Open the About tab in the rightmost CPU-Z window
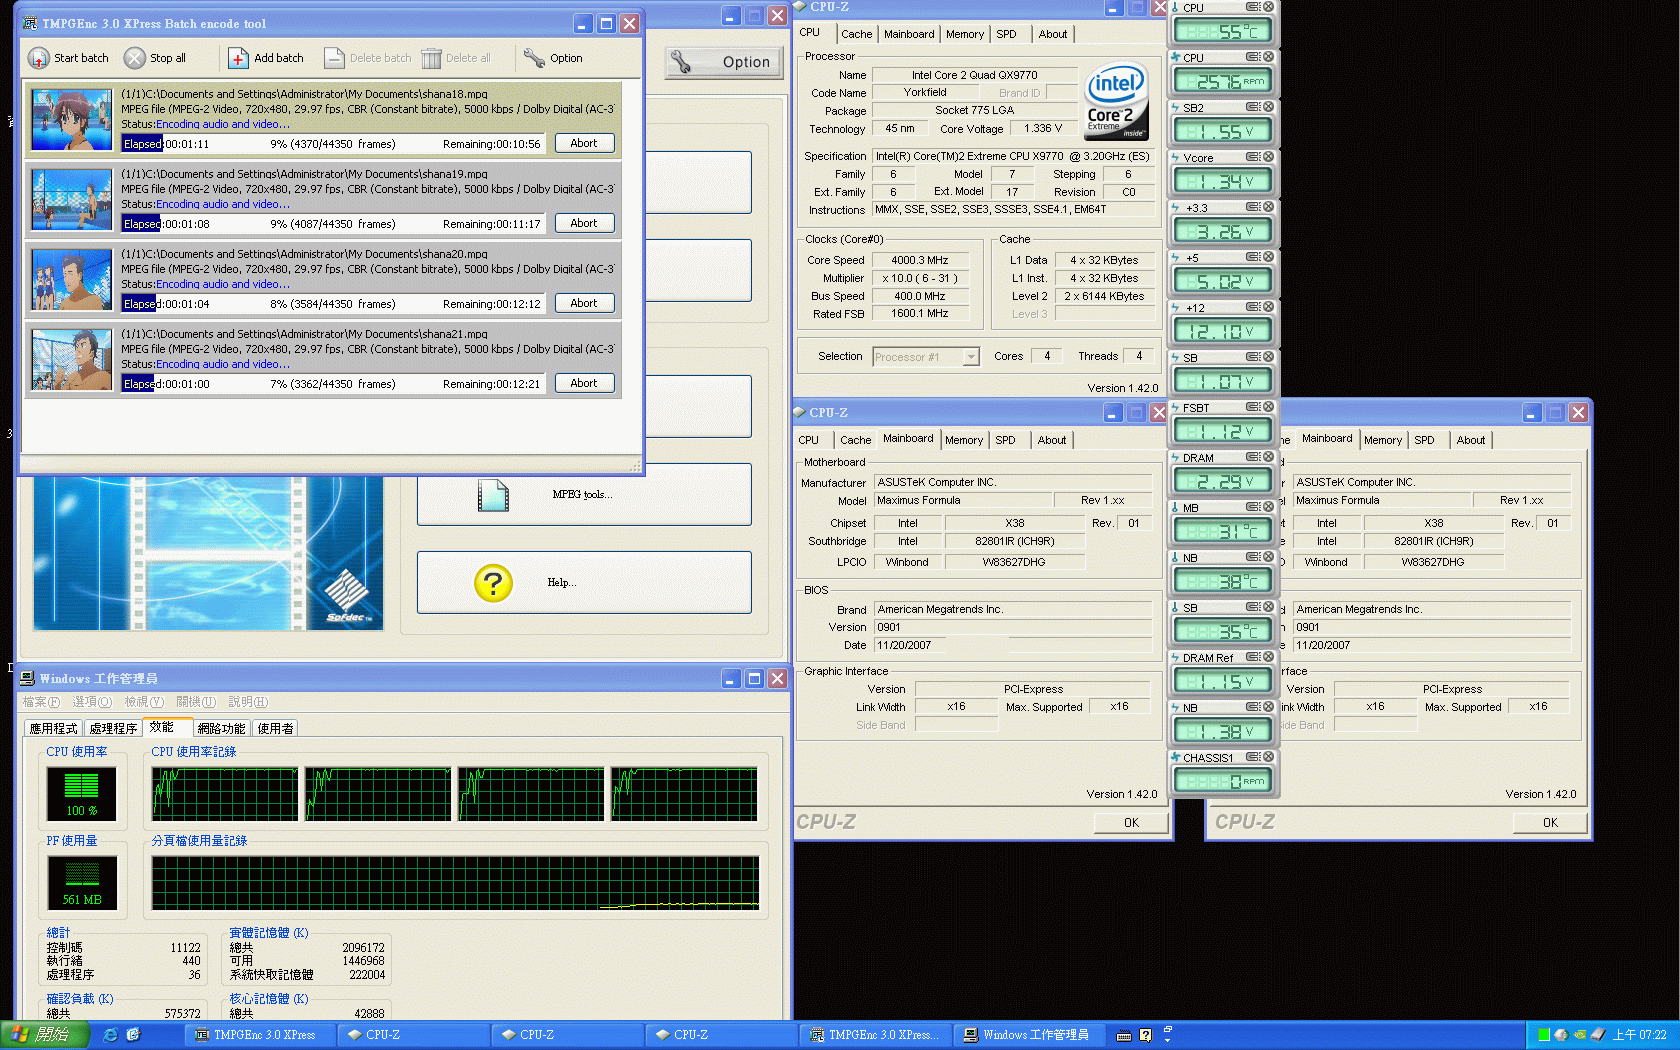Screen dimensions: 1680x1050 click(x=1470, y=440)
